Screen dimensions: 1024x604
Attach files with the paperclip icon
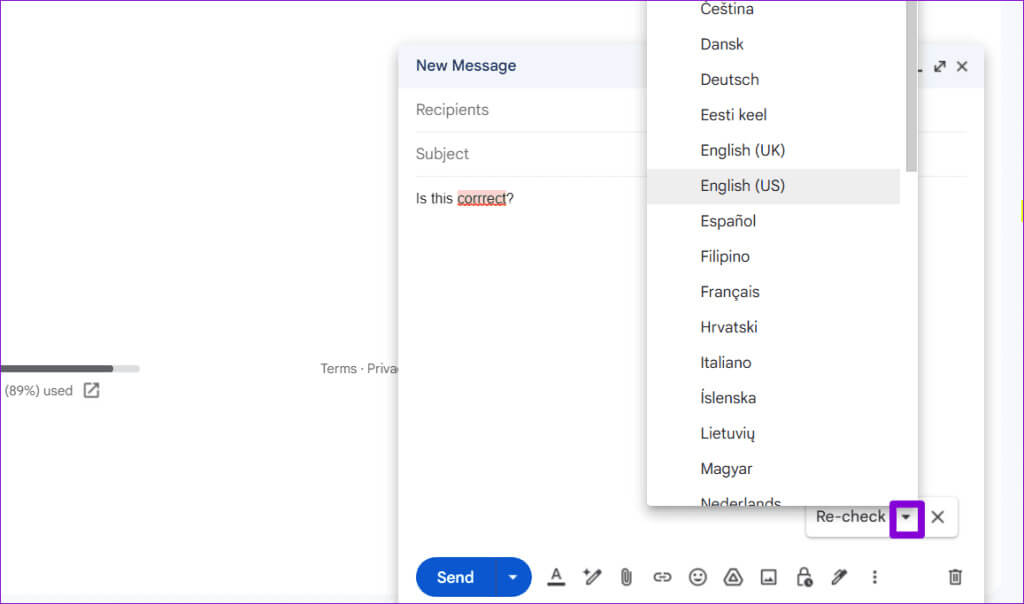(x=626, y=577)
